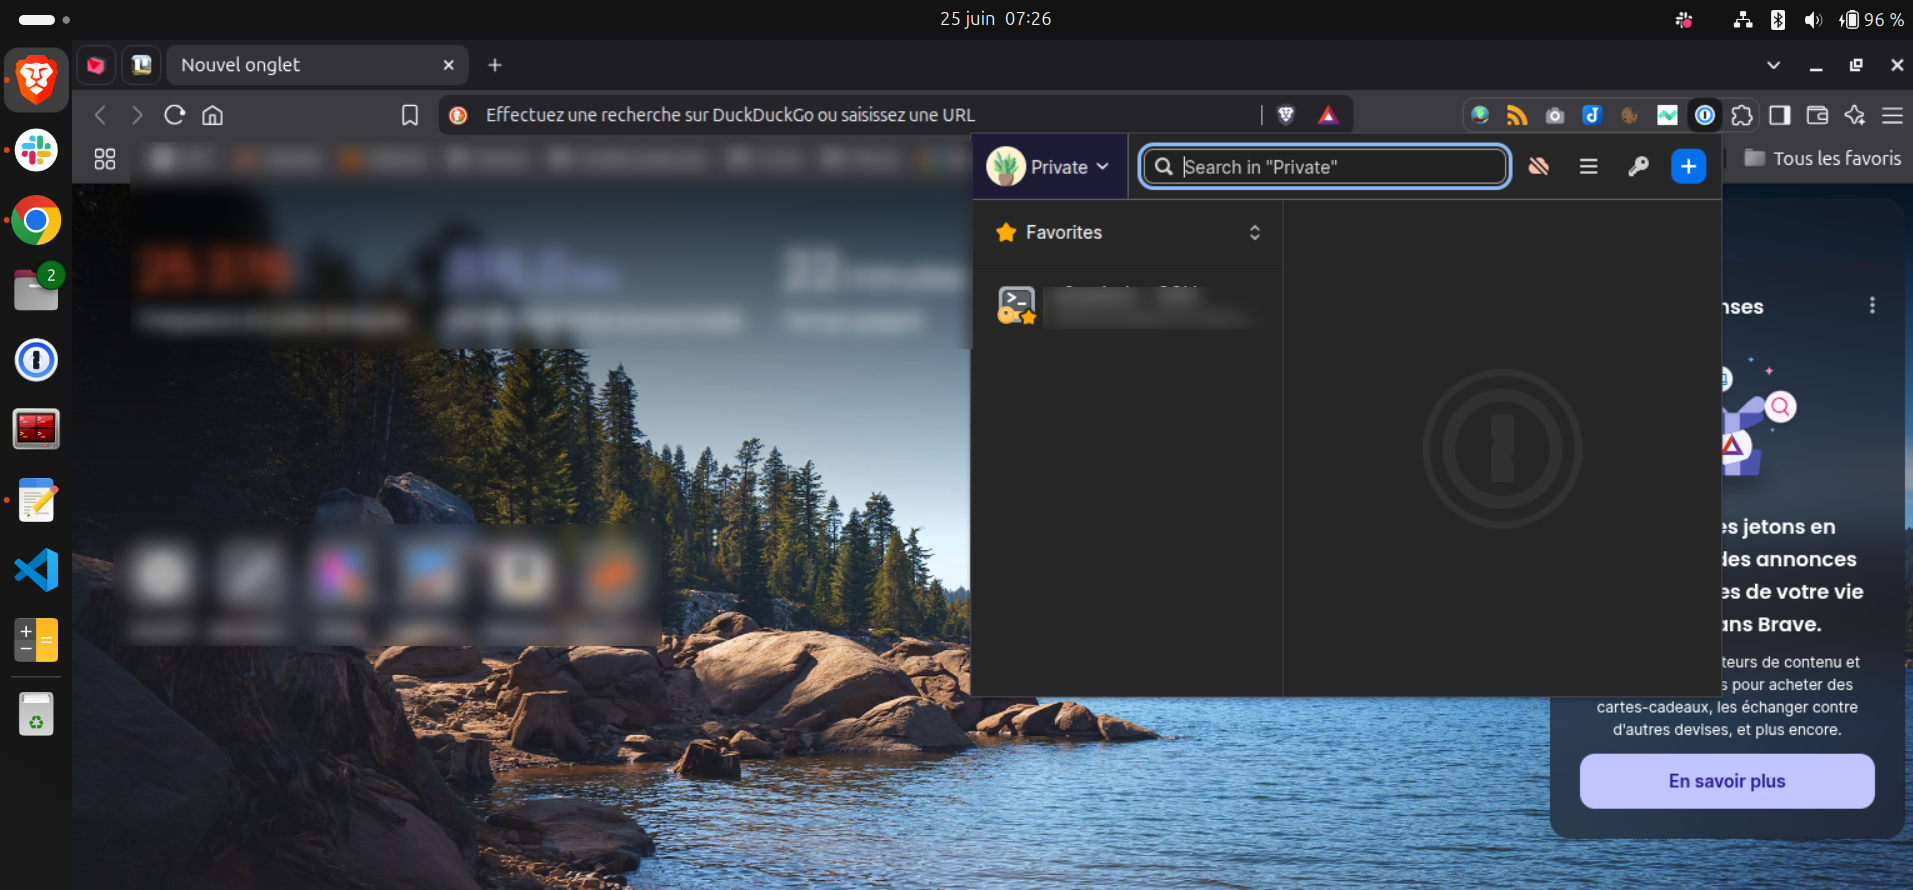Open the Activities overview pill

[x=44, y=20]
